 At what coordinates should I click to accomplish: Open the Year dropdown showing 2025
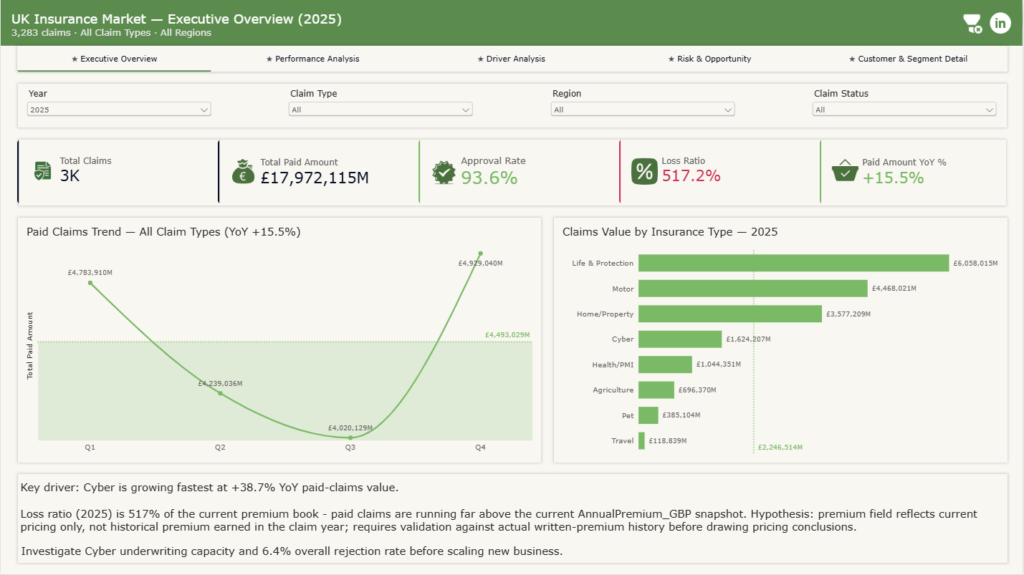pos(118,110)
